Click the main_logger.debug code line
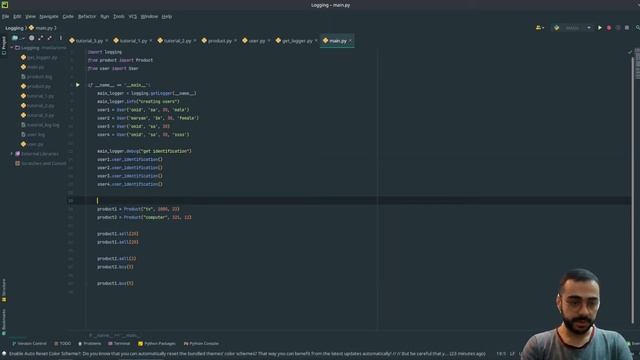 pyautogui.click(x=144, y=151)
